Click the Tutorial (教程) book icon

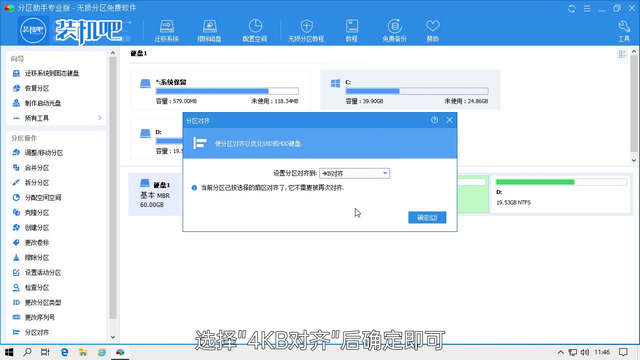351,31
